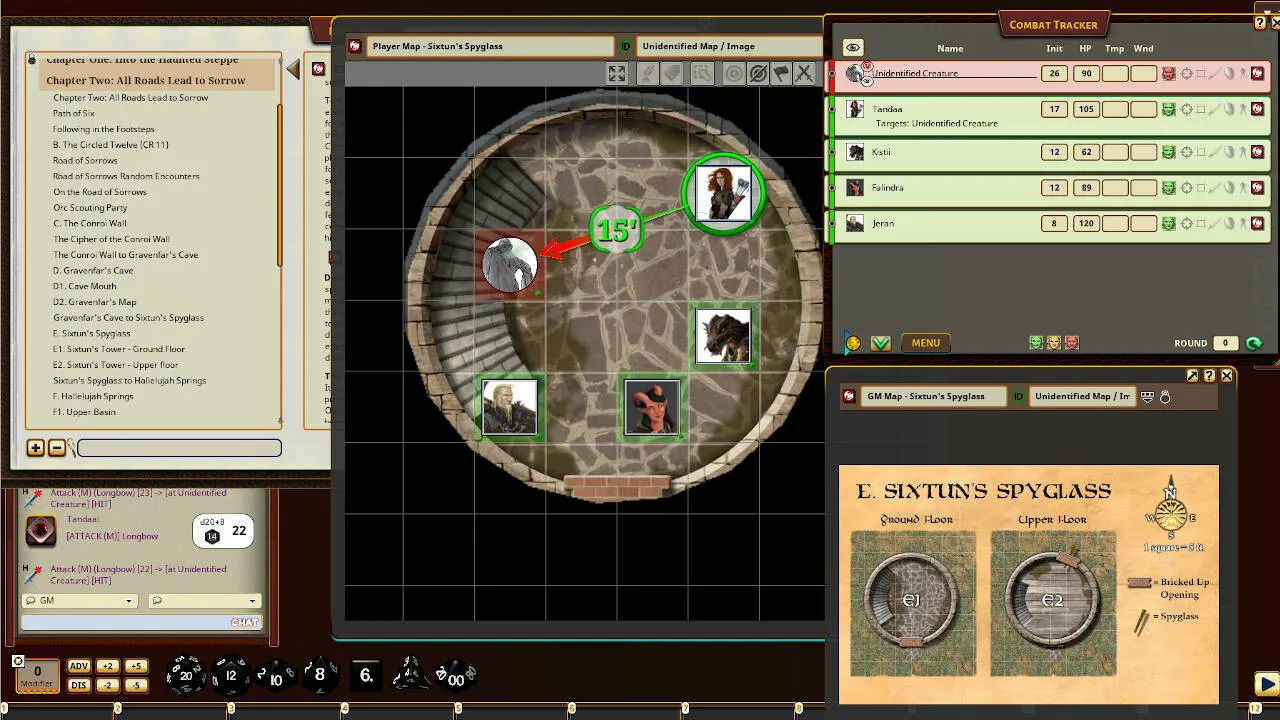Click the percentile d00 die
Viewport: 1280px width, 720px height.
(455, 676)
